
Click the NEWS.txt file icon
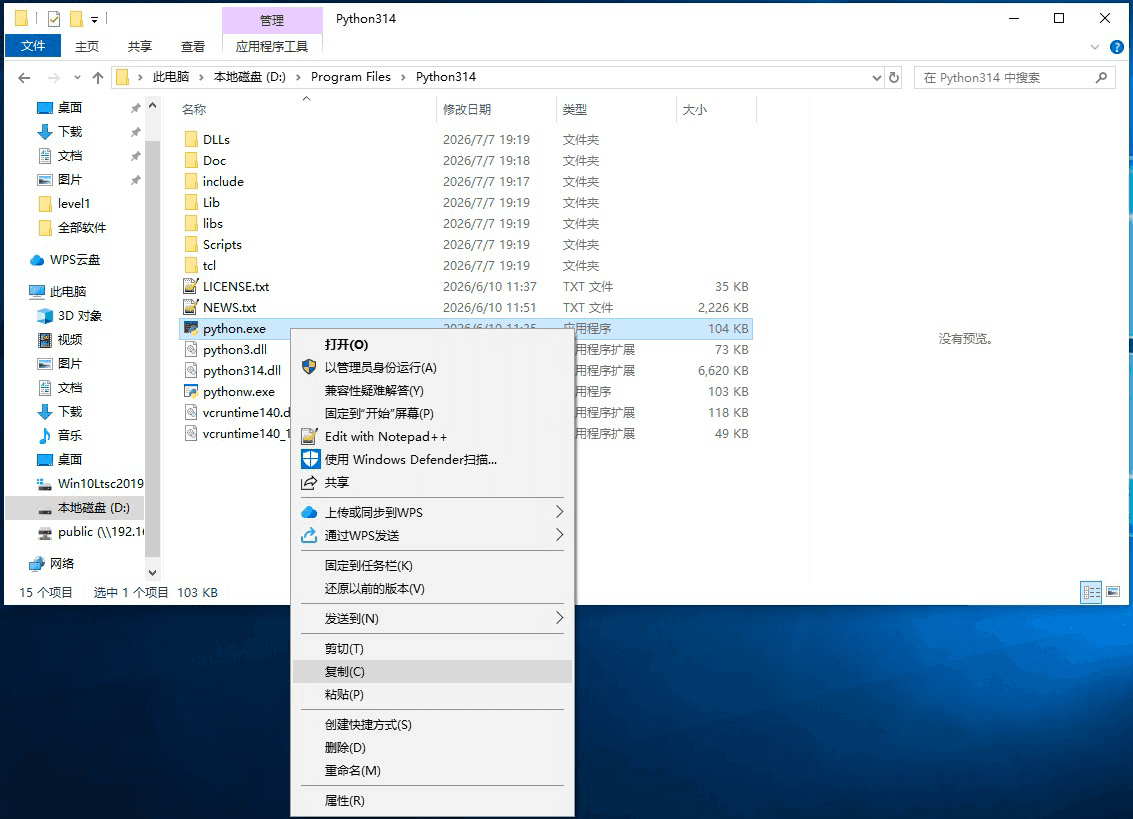(x=191, y=307)
